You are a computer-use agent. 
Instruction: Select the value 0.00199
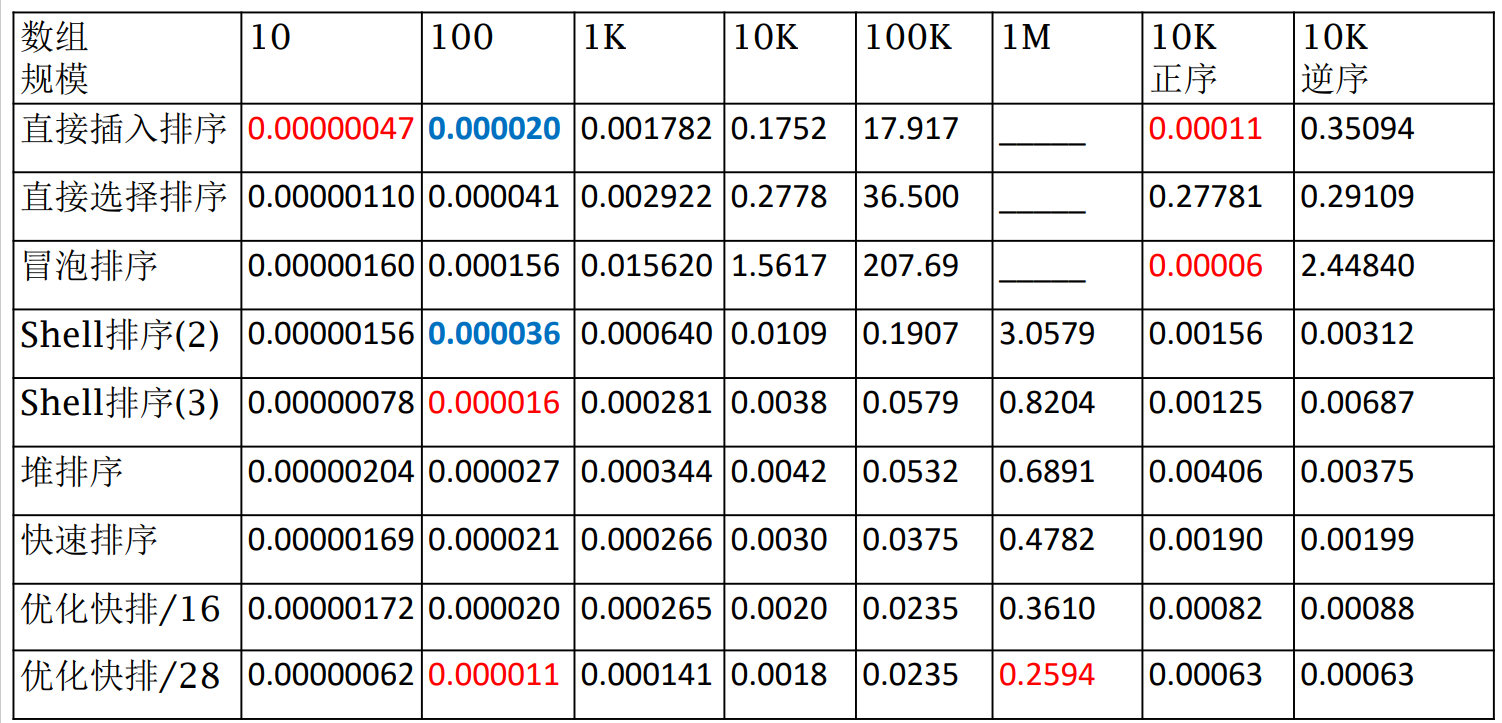pyautogui.click(x=1358, y=540)
